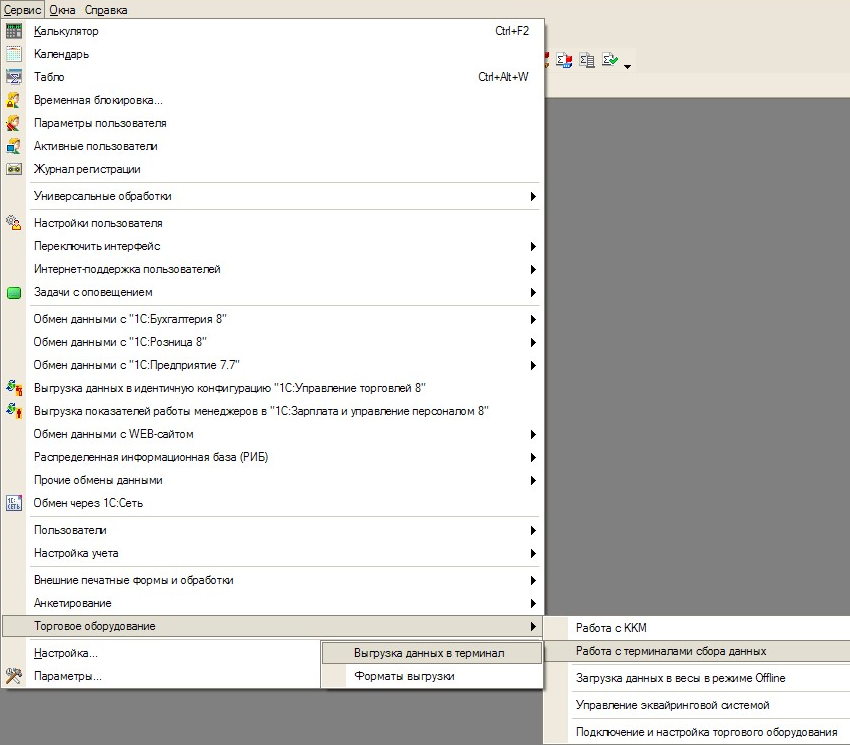This screenshot has width=850, height=745.
Task: Expand Интернет-поддержка пользователей submenu arrow
Action: (x=533, y=269)
